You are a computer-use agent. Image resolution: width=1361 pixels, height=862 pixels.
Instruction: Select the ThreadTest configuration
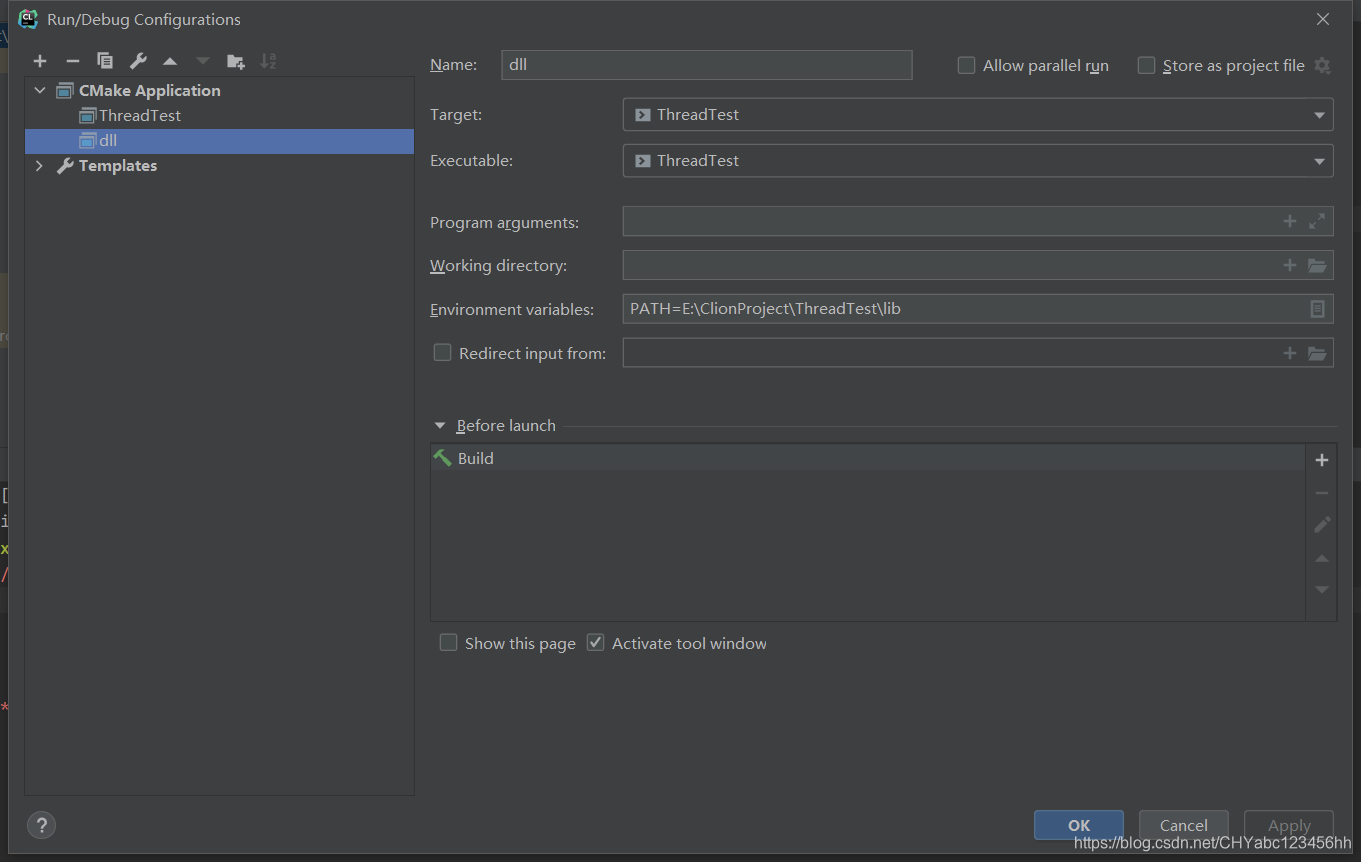[139, 116]
